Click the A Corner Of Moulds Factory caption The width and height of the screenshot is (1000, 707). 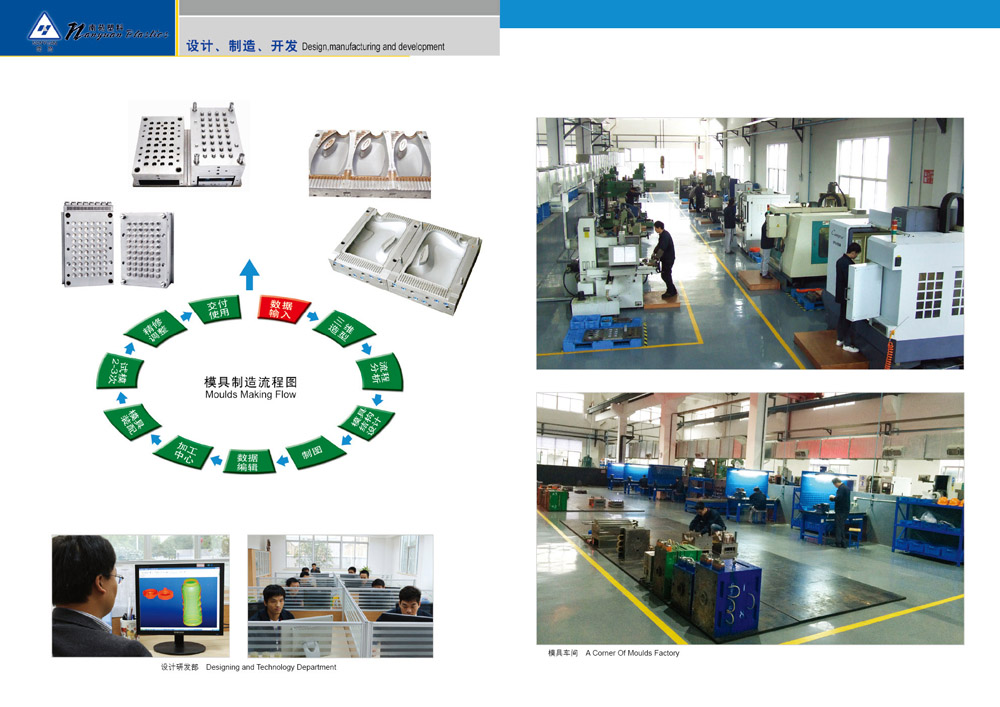point(613,653)
